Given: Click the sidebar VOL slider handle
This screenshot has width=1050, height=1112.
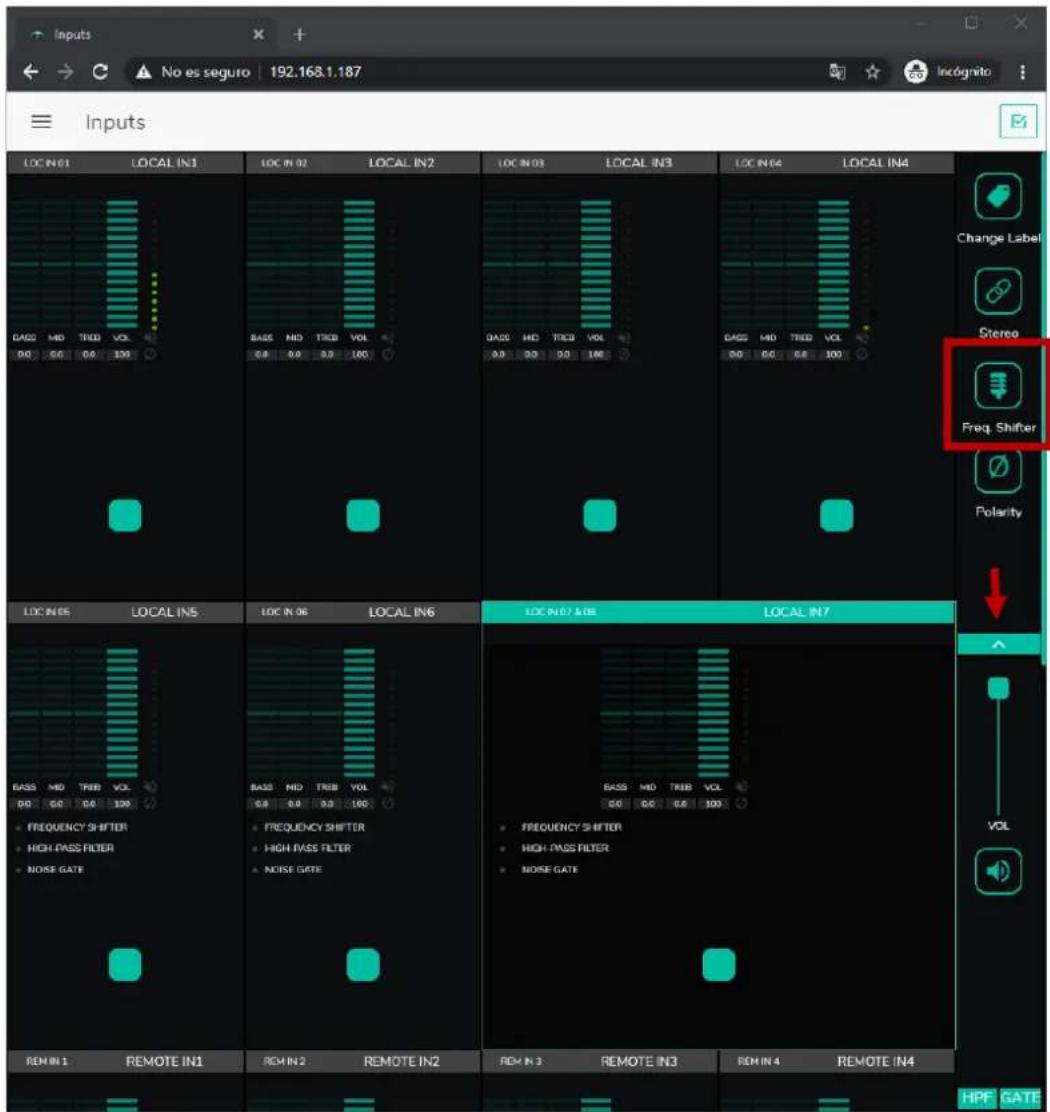Looking at the screenshot, I should click(x=998, y=688).
